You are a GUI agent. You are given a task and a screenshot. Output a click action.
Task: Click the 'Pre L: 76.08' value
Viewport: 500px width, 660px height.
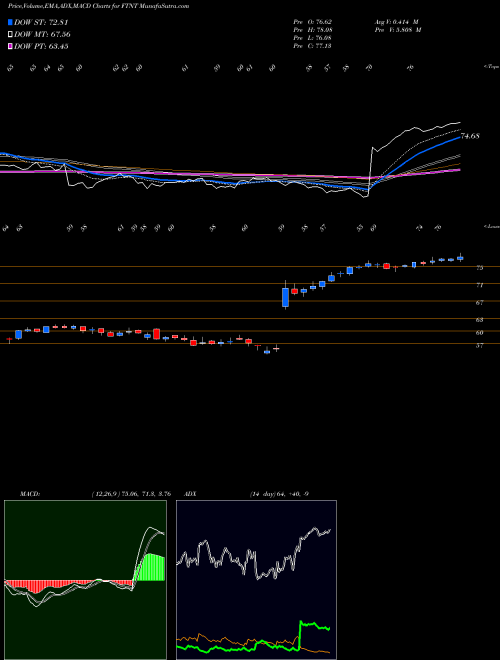313,38
